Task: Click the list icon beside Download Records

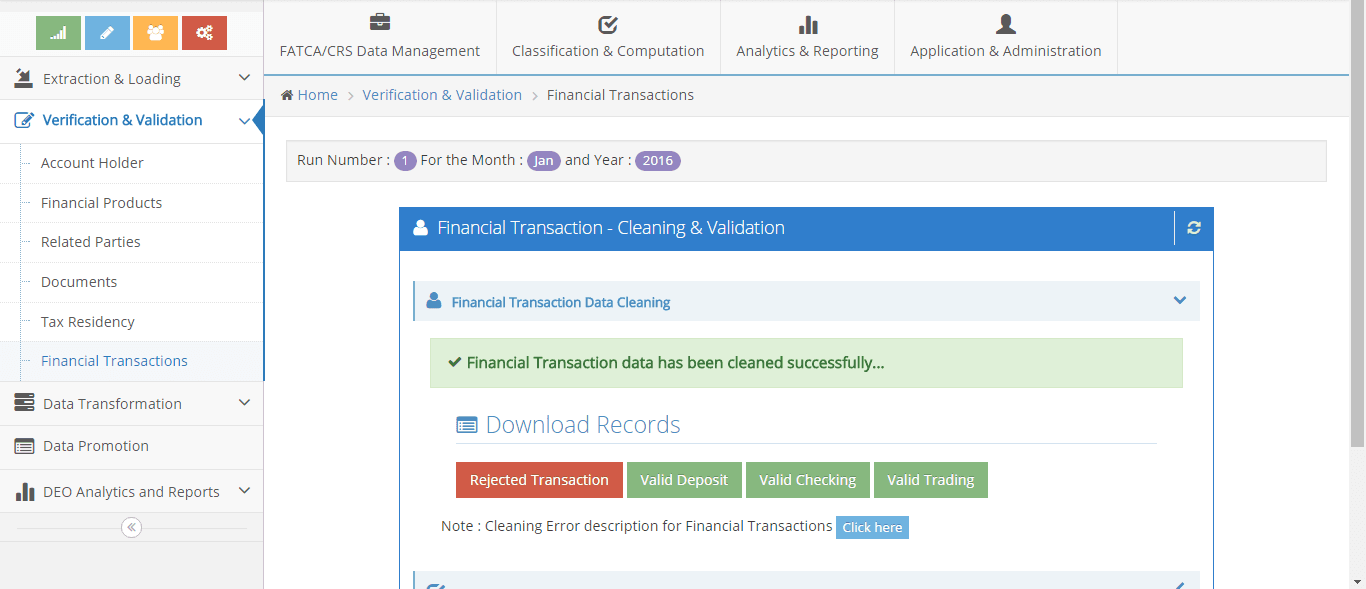Action: pyautogui.click(x=467, y=425)
